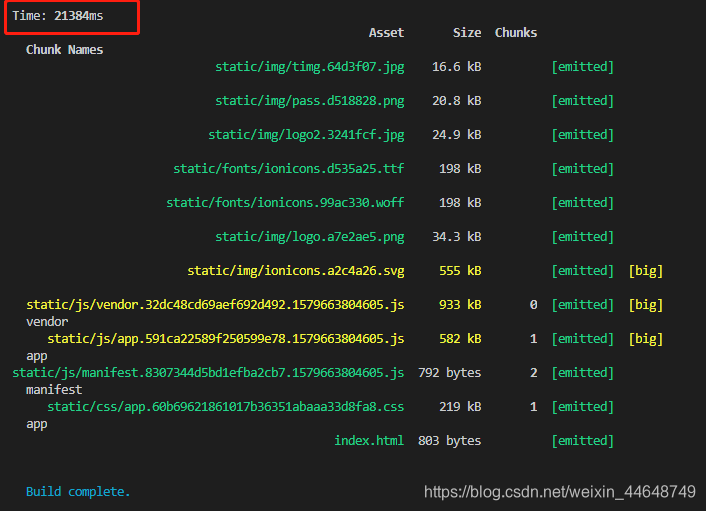Screen dimensions: 706x511
Task: Click the 219 kB size value
Action: (x=460, y=407)
